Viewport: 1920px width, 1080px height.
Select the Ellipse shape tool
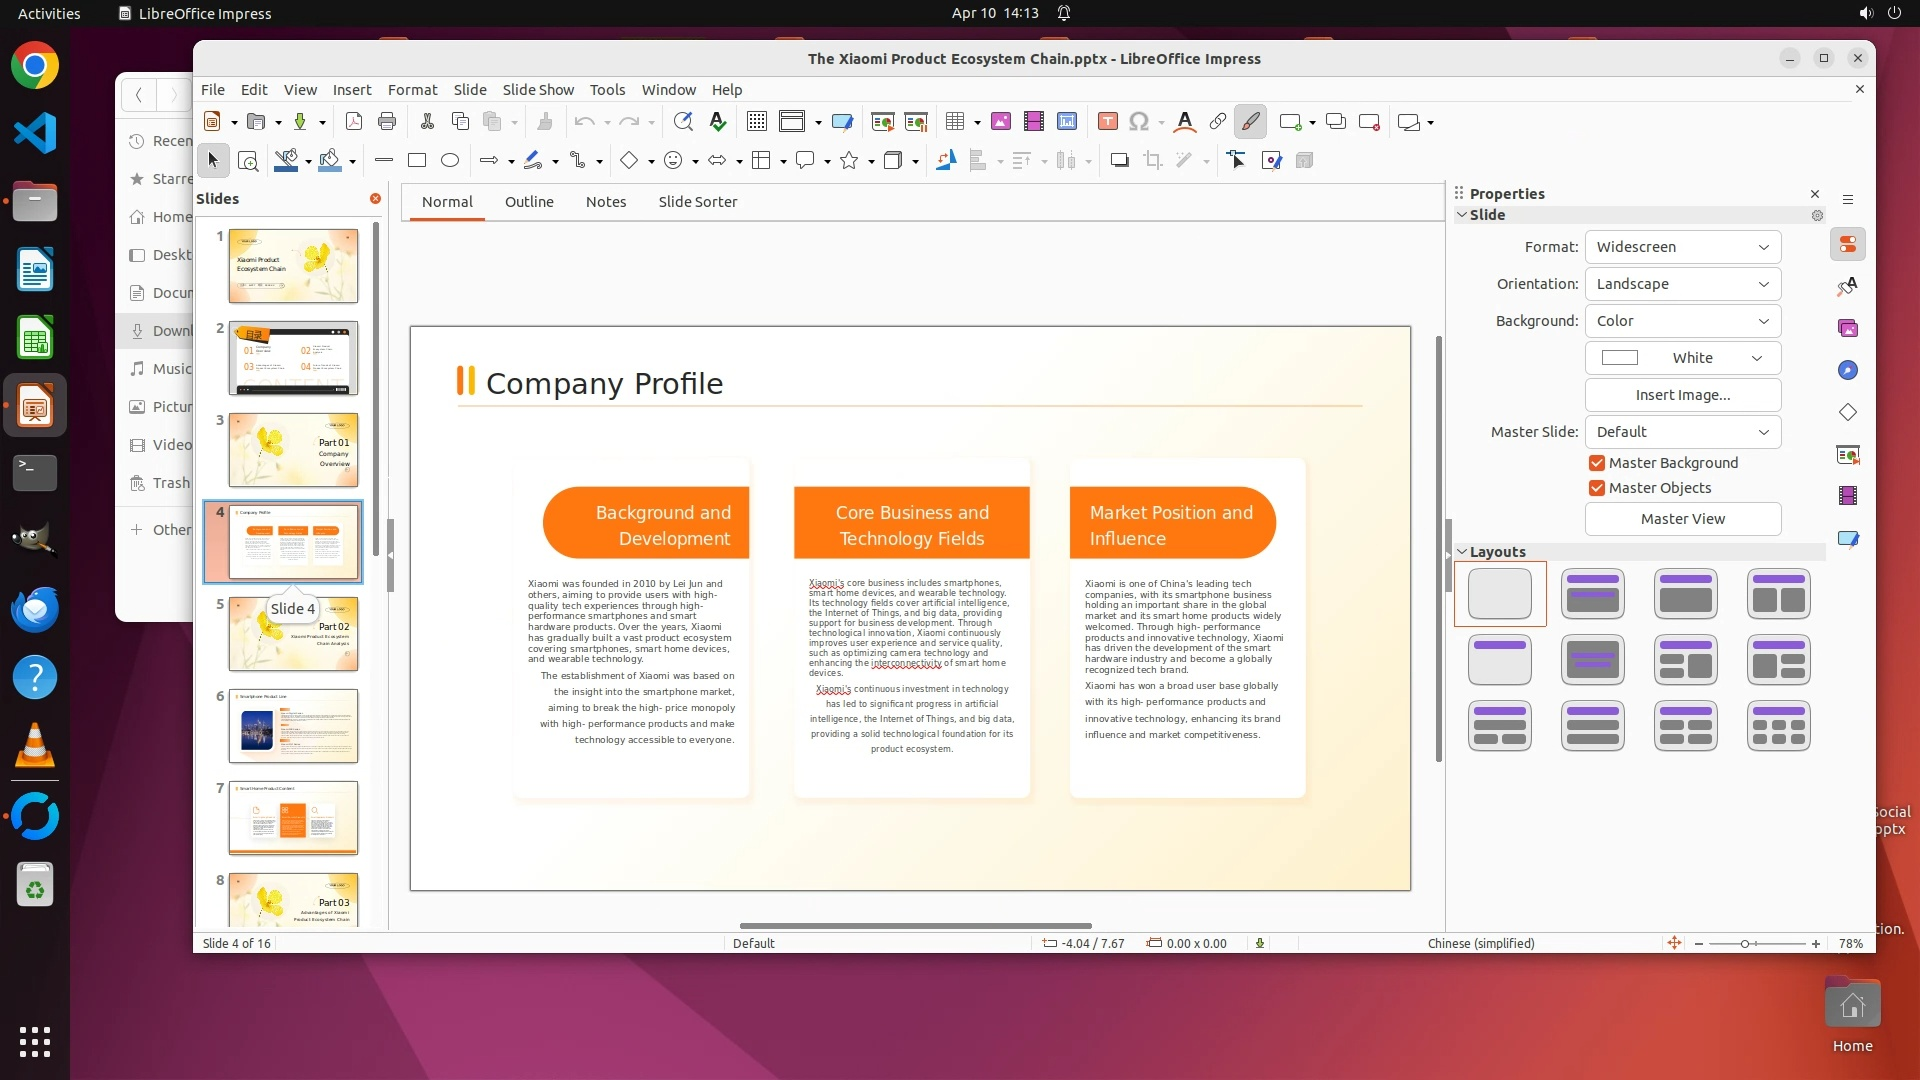450,160
